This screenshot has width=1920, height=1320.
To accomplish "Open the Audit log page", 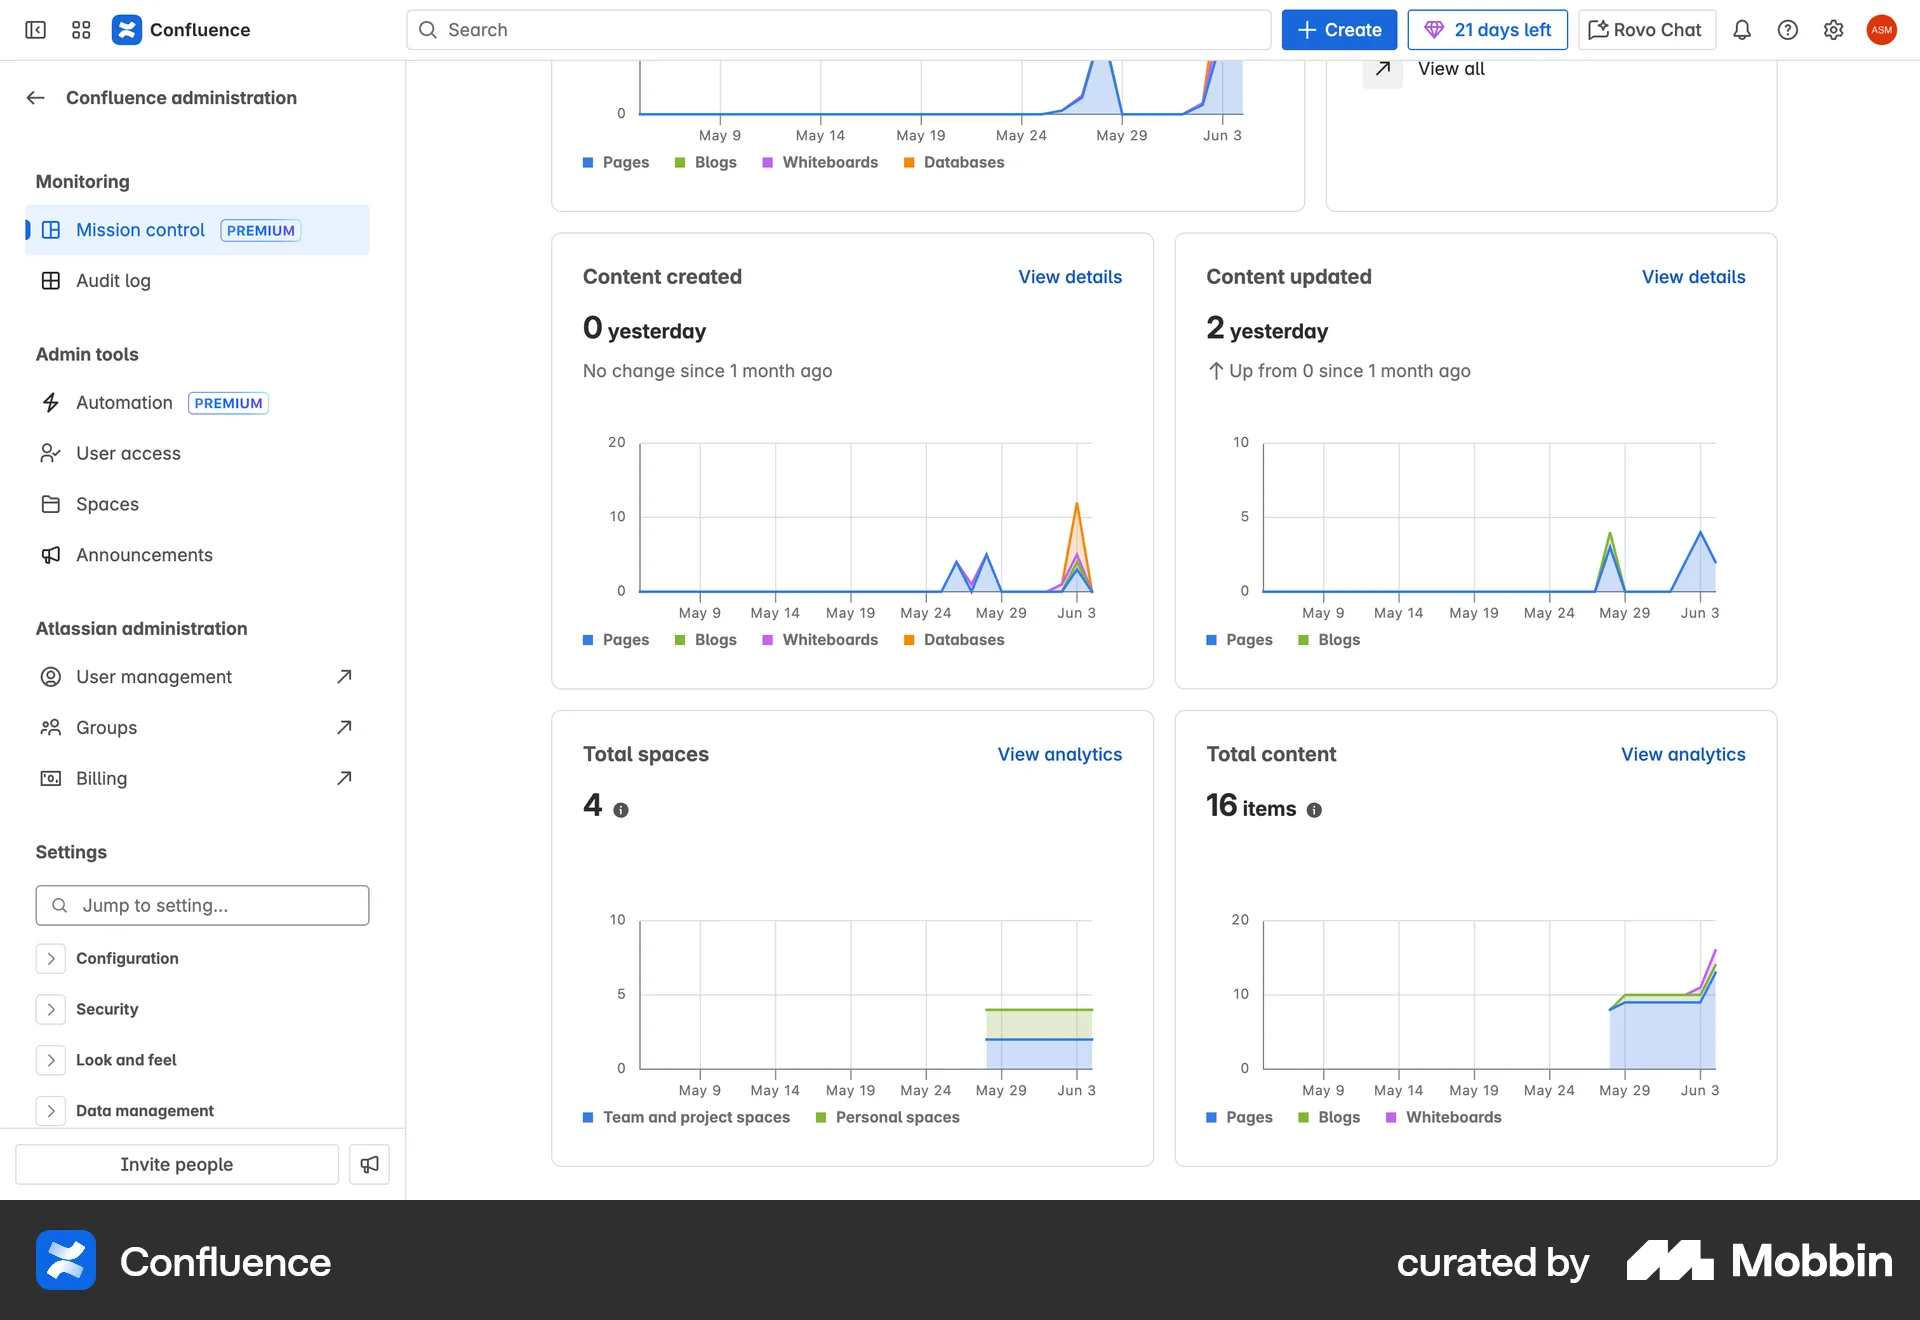I will [112, 281].
